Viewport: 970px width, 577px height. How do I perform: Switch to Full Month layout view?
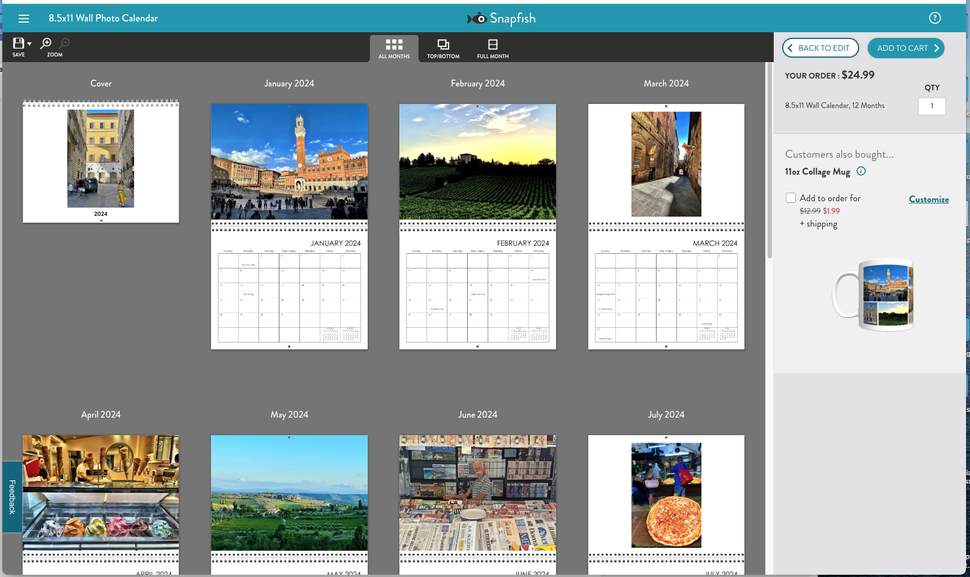[492, 47]
